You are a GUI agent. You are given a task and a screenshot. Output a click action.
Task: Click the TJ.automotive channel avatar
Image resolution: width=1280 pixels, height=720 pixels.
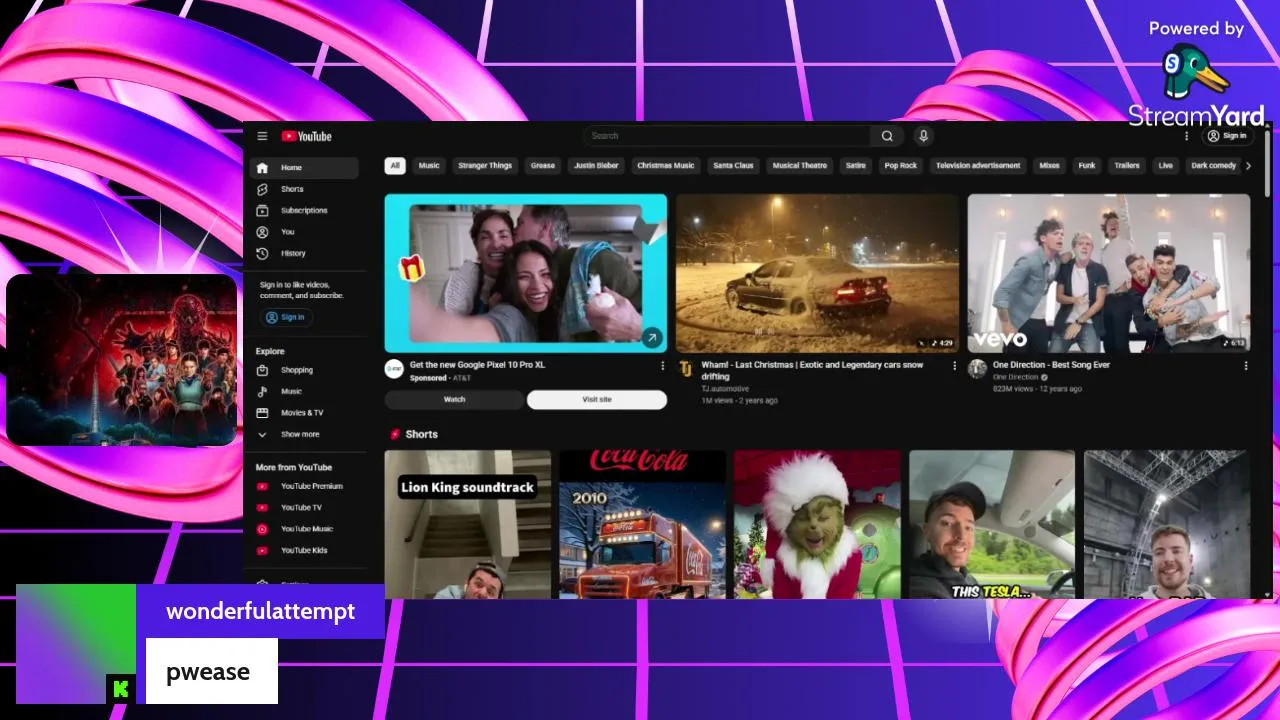(x=685, y=369)
